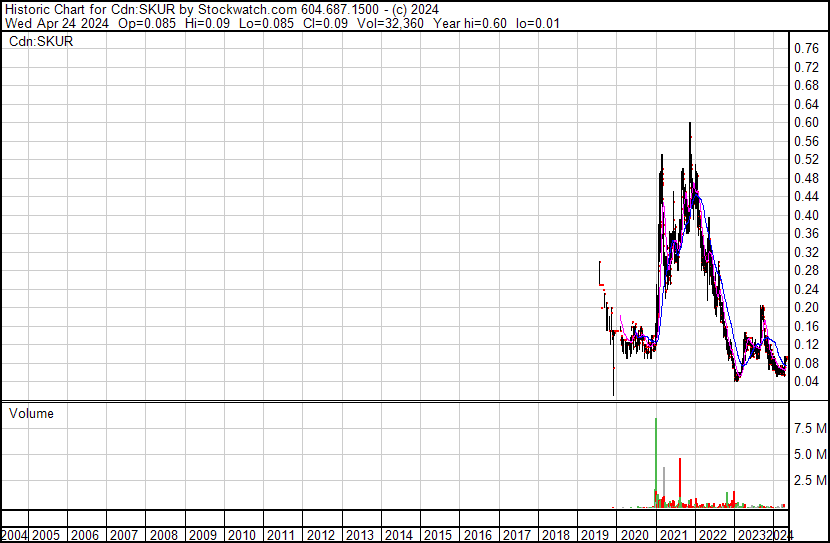This screenshot has height=543, width=830.
Task: Select the 2011 year label on the time axis
Action: pyautogui.click(x=281, y=535)
